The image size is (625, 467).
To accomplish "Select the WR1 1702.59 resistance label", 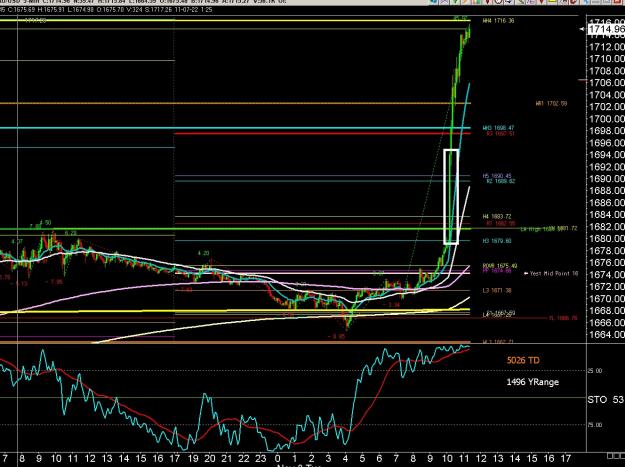I will tap(551, 104).
